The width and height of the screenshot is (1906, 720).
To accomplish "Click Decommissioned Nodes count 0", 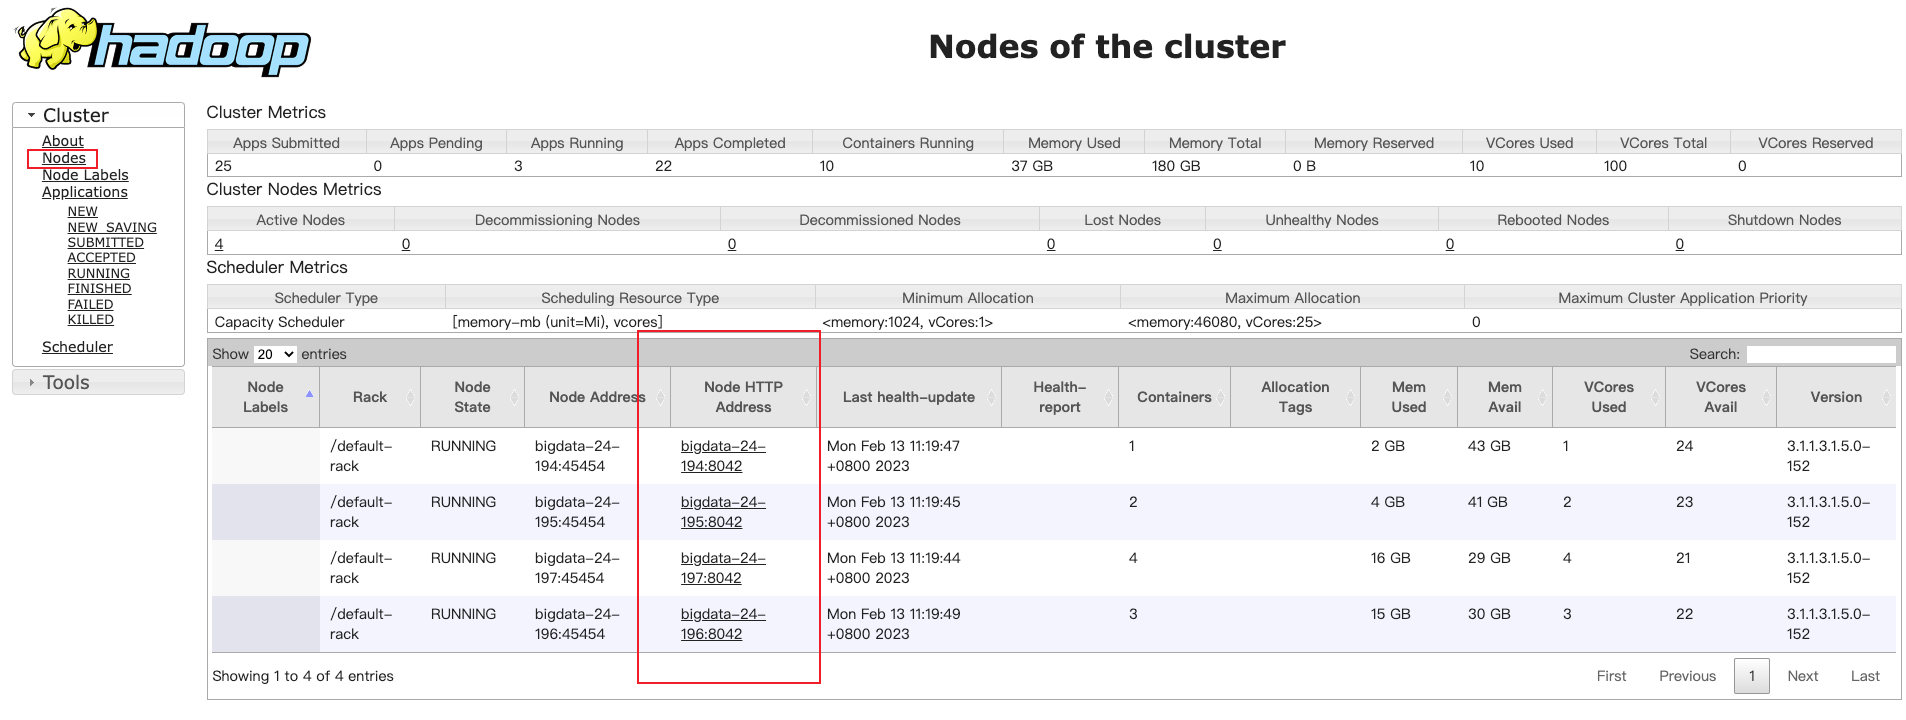I will (x=732, y=244).
